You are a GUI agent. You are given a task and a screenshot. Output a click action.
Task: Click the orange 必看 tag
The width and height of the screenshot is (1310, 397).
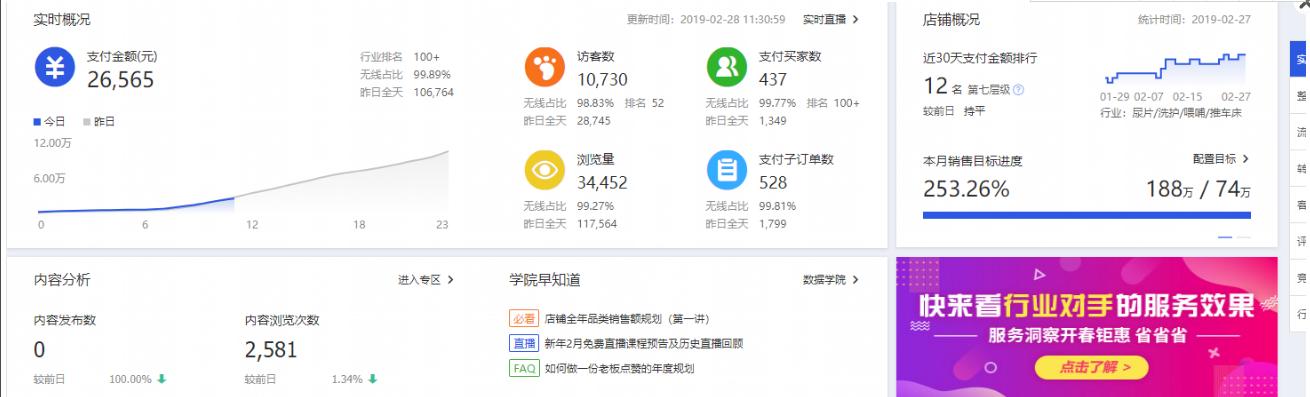[x=523, y=318]
